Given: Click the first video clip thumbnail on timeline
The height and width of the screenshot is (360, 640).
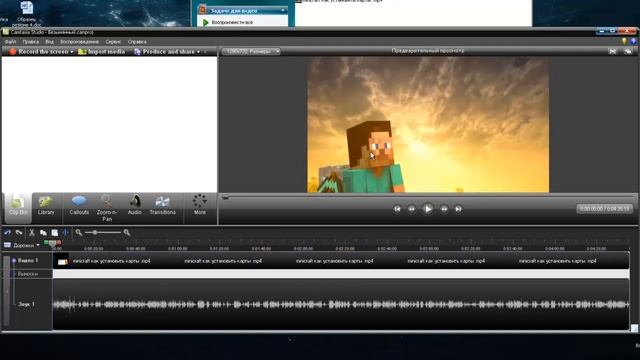Looking at the screenshot, I should coord(62,261).
